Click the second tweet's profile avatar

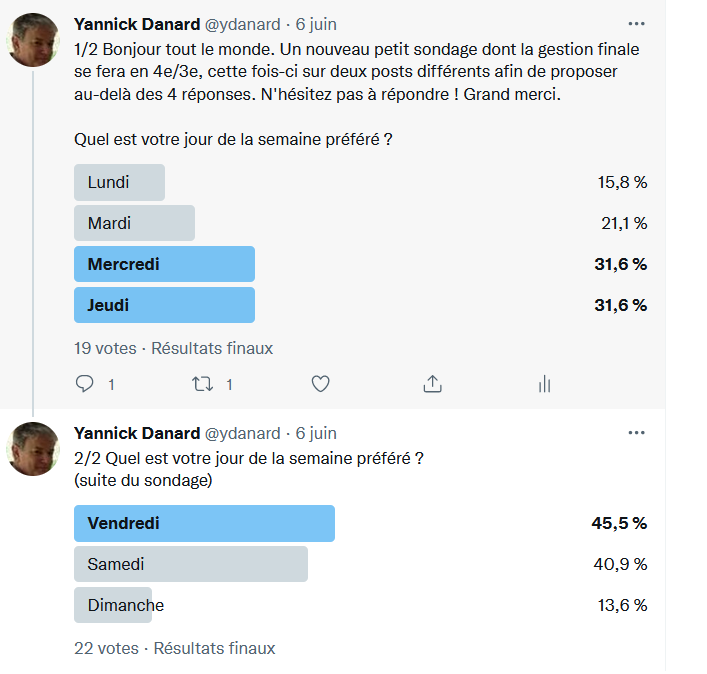[x=33, y=449]
